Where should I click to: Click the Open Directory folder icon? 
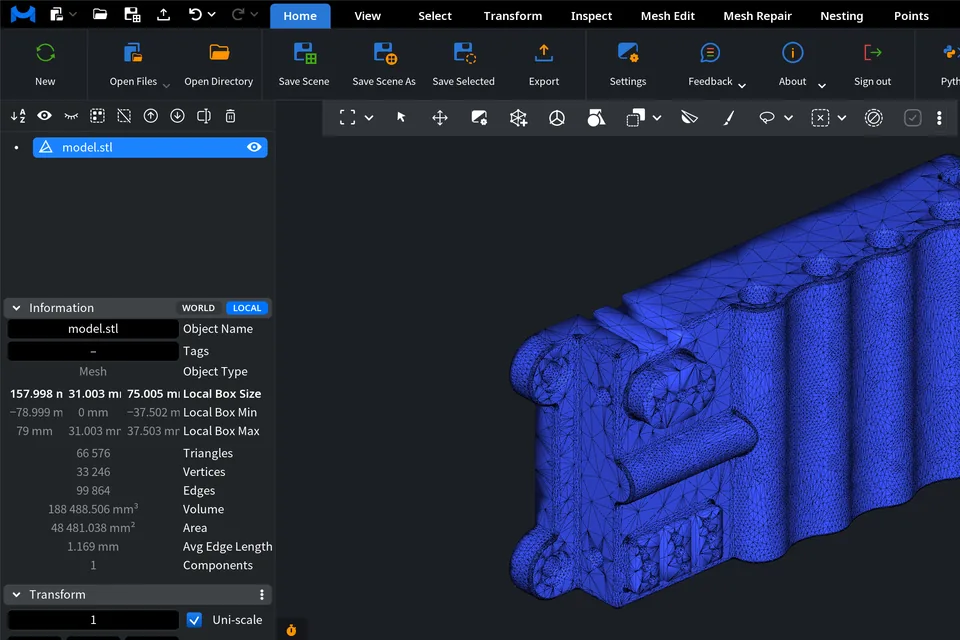click(x=219, y=53)
